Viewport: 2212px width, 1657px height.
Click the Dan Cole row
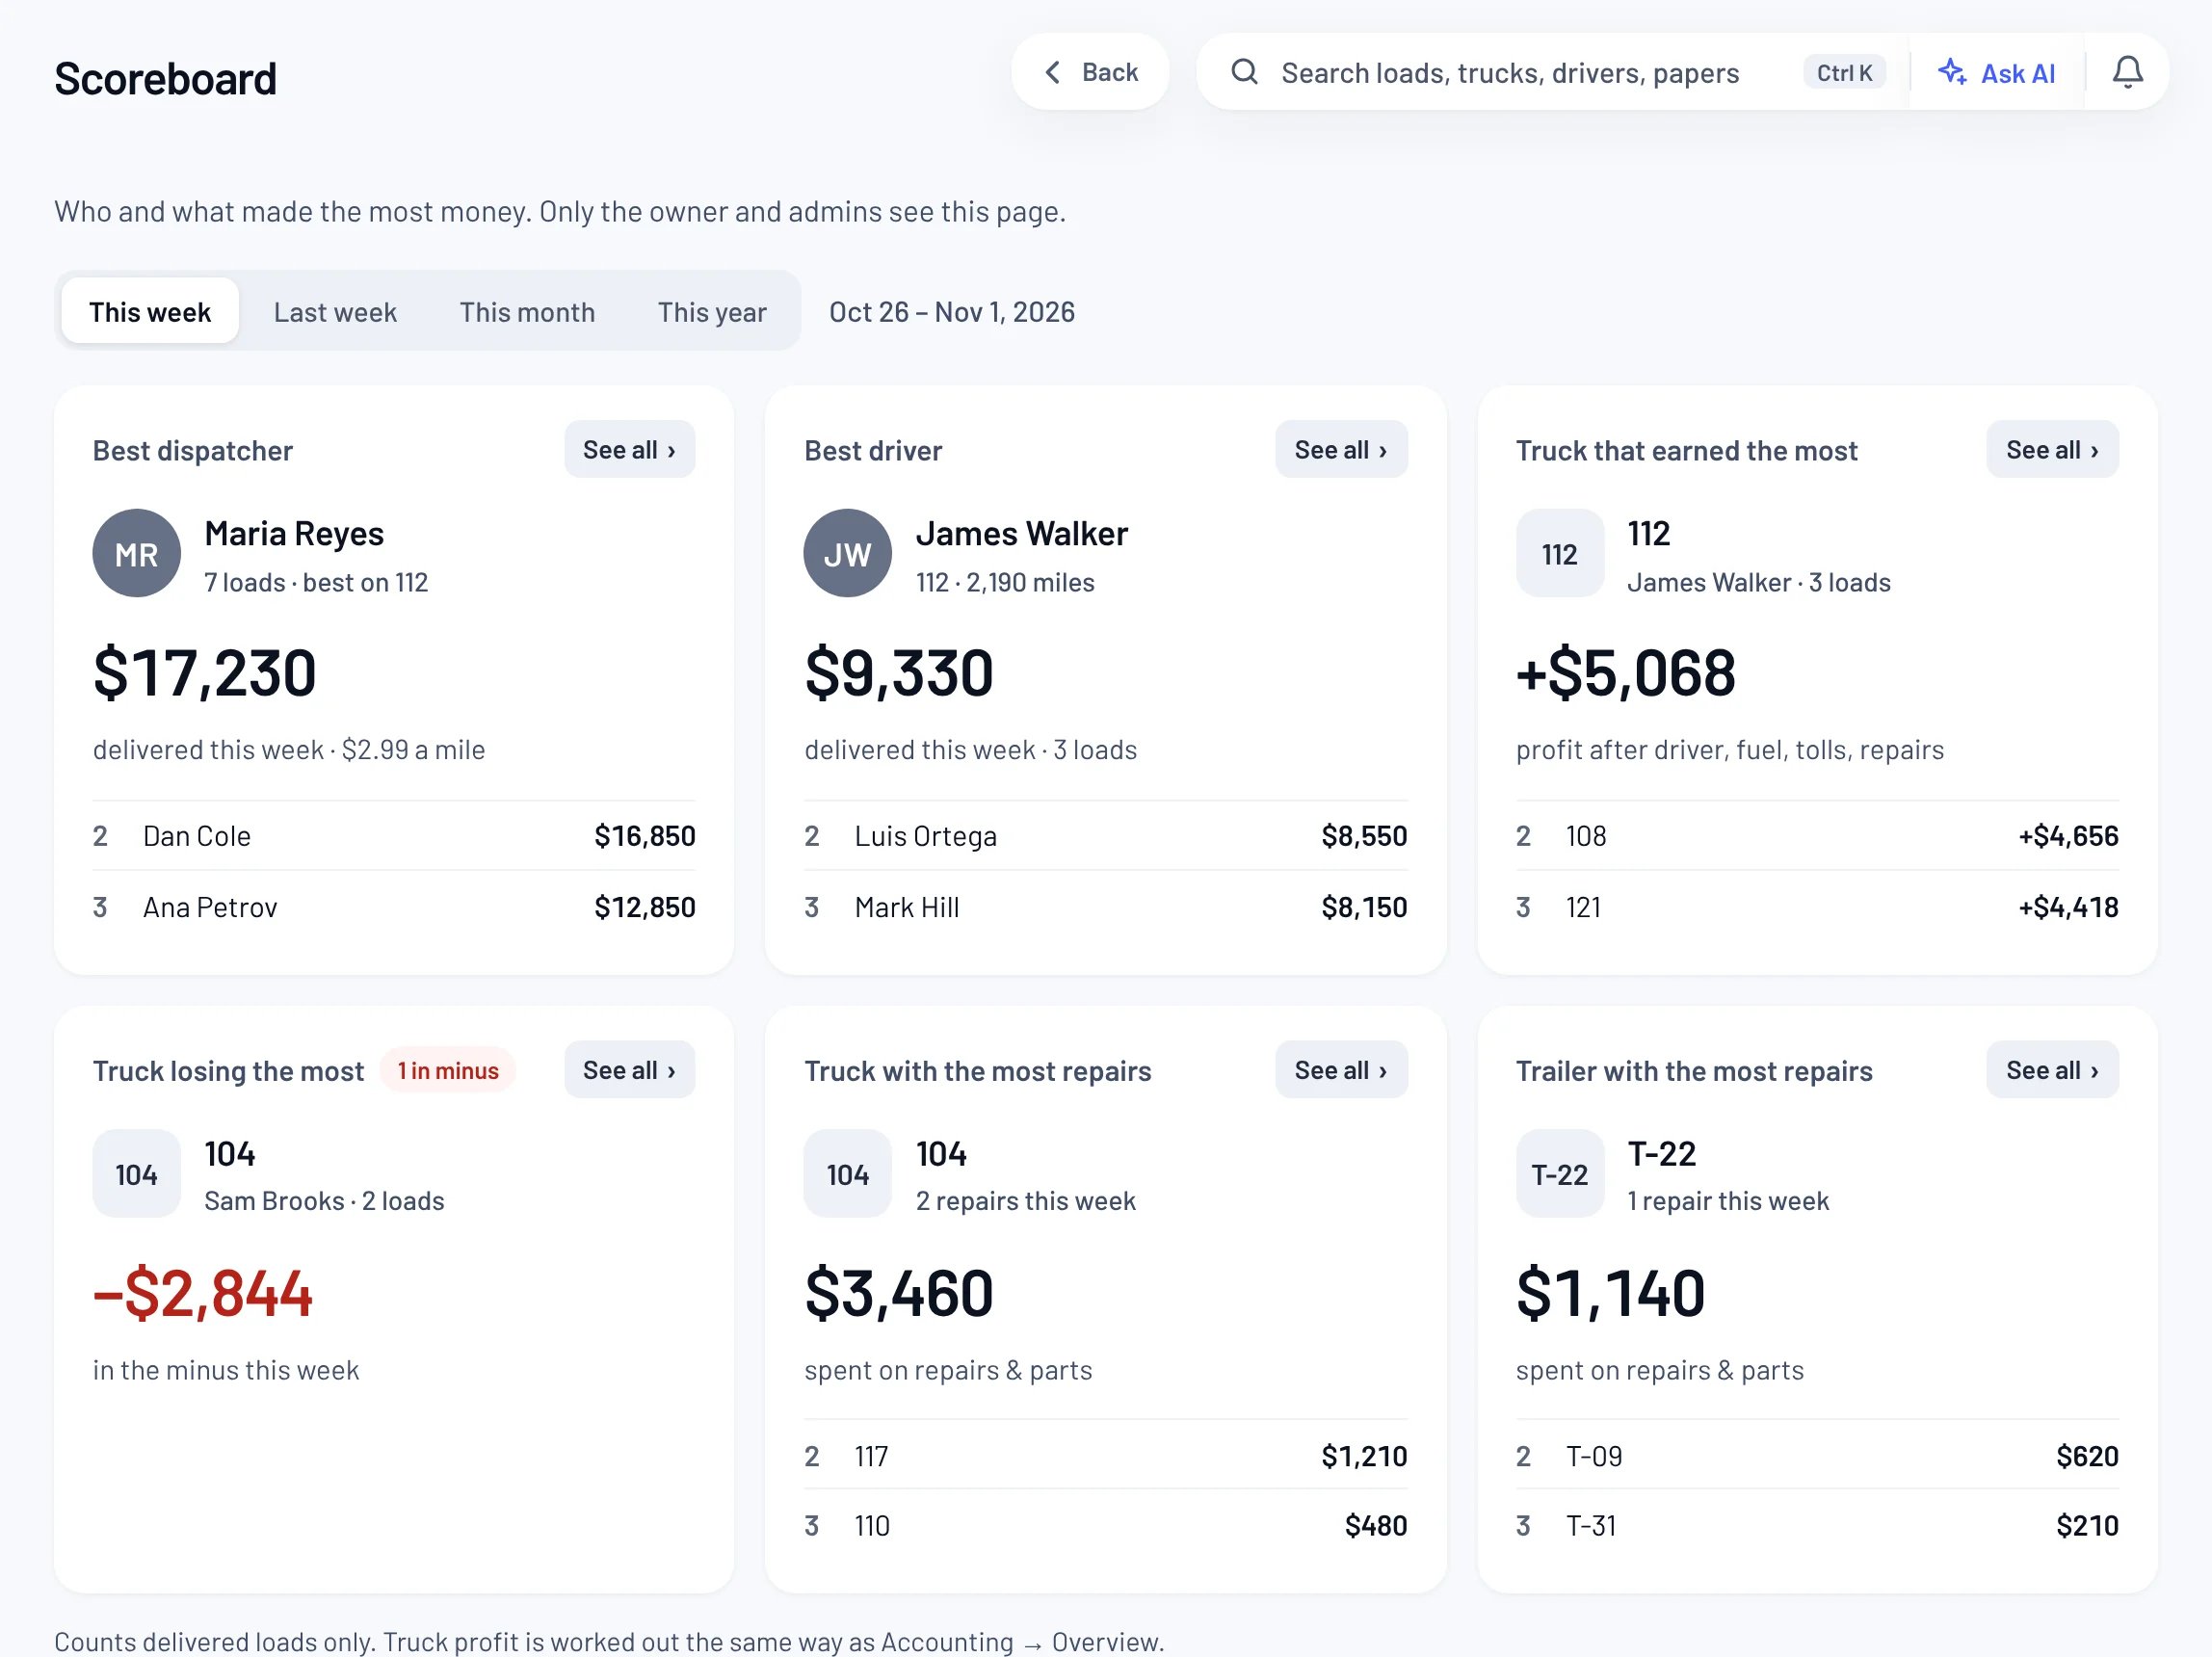pos(394,836)
